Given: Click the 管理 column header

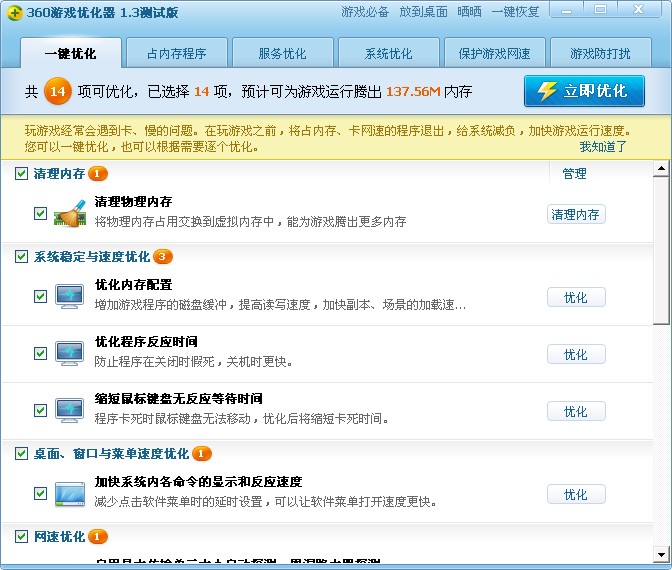Looking at the screenshot, I should [x=574, y=174].
